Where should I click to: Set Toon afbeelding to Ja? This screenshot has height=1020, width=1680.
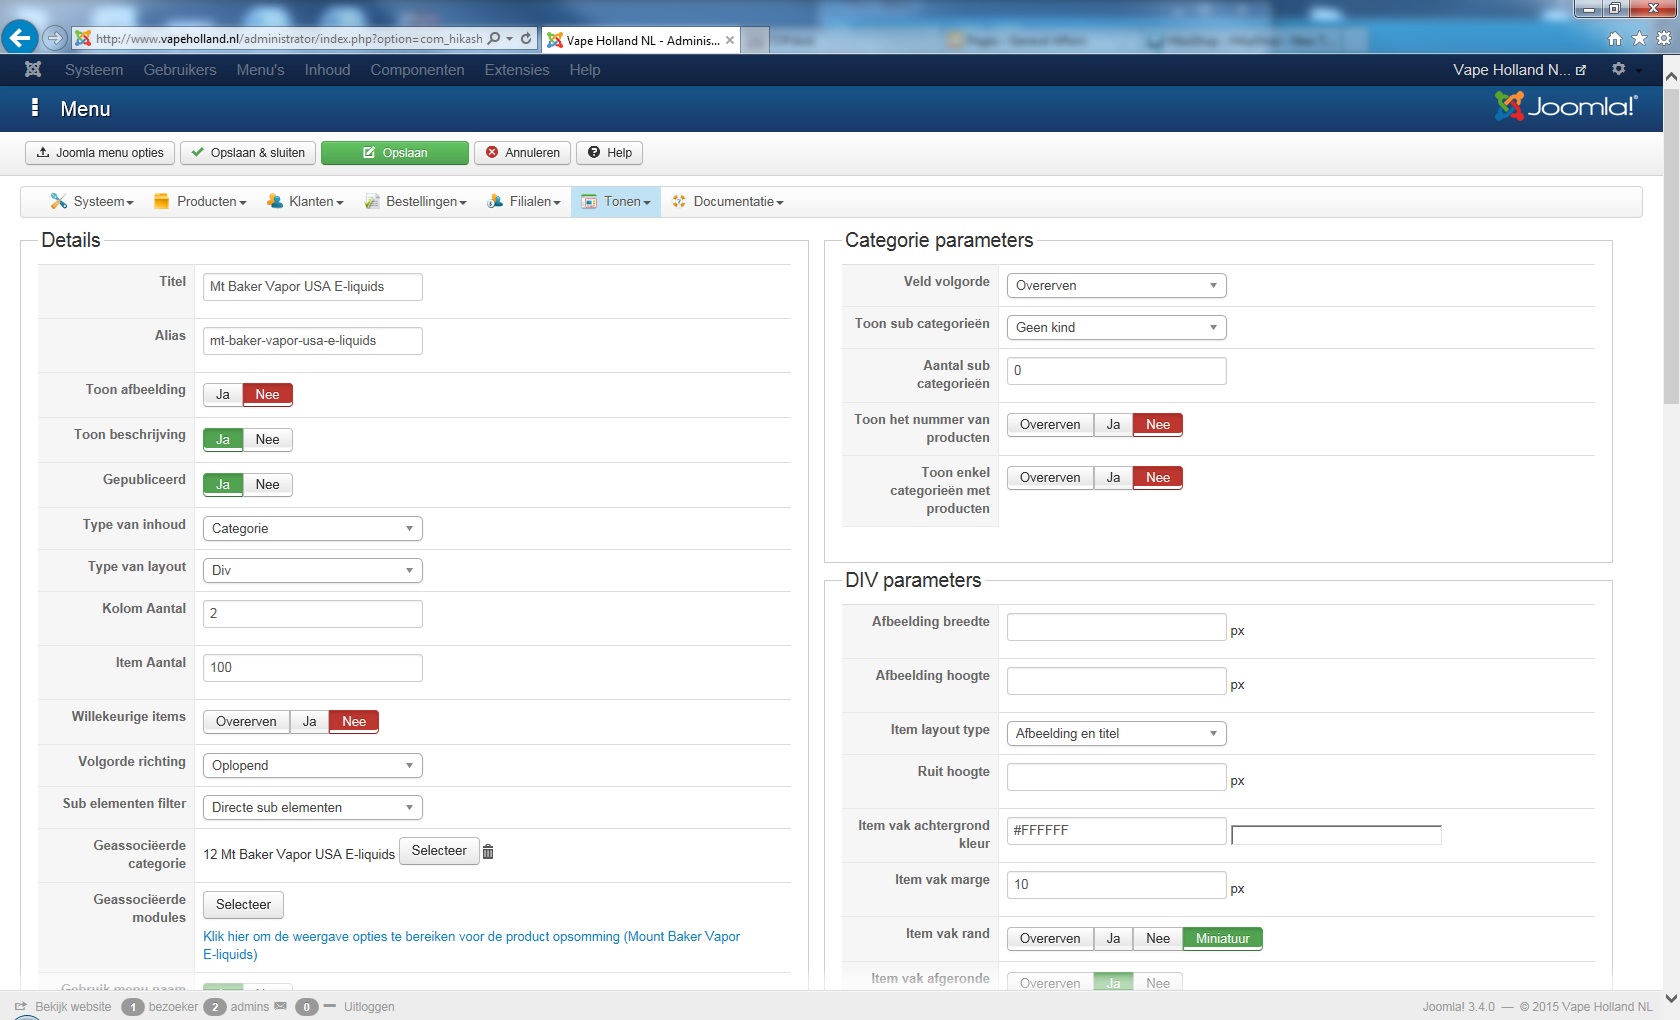[223, 394]
